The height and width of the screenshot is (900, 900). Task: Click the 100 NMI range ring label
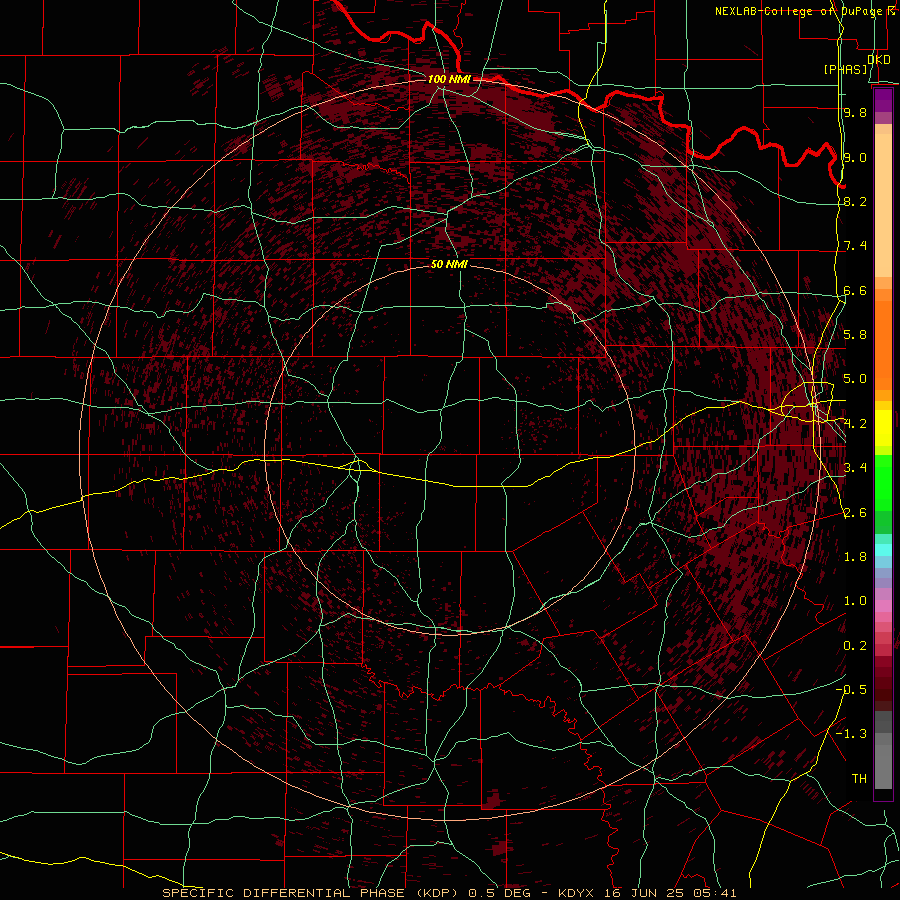tap(449, 79)
